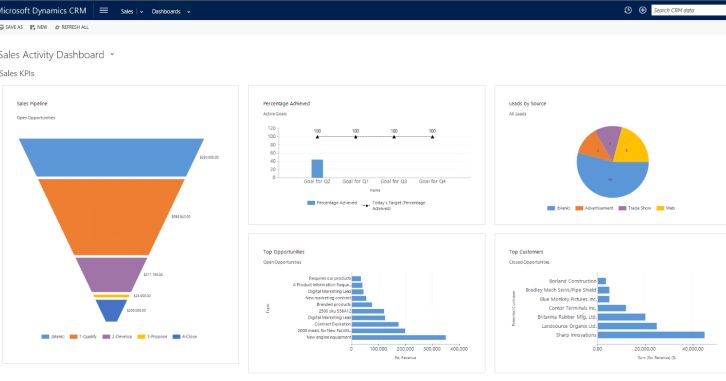Click the SAVE AS command label

click(14, 27)
